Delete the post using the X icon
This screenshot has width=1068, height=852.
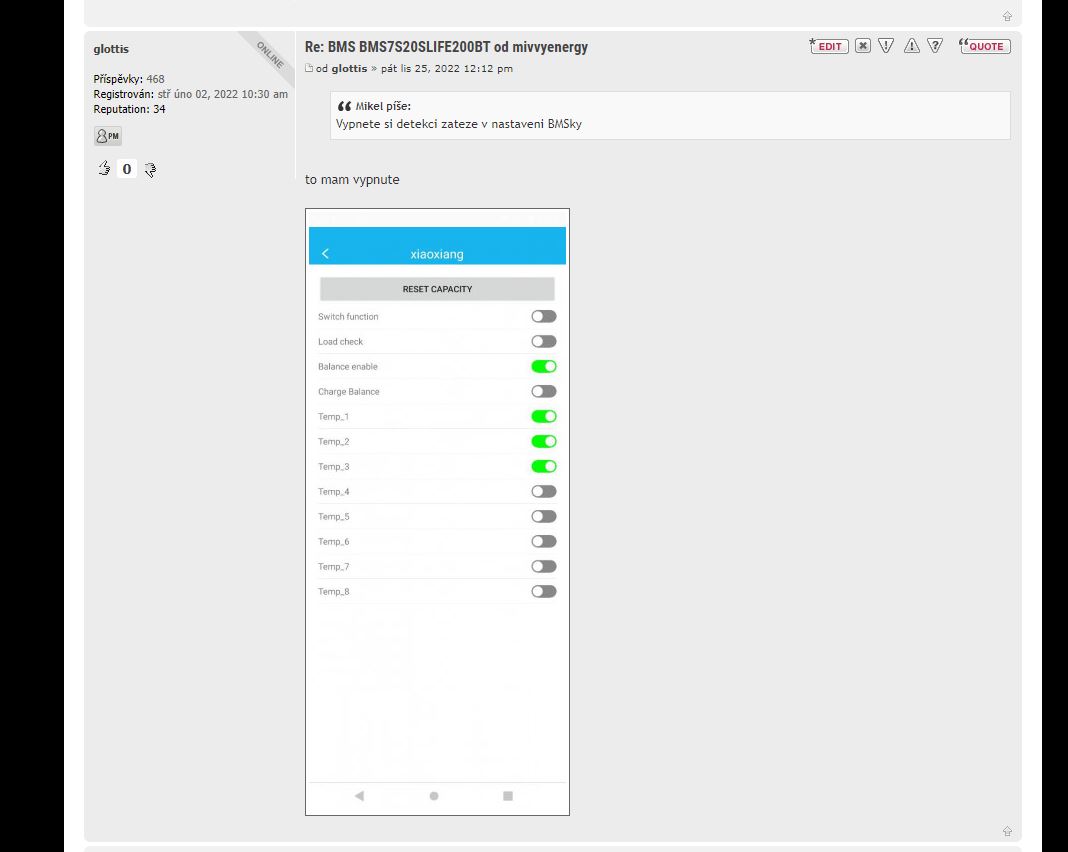click(x=862, y=46)
